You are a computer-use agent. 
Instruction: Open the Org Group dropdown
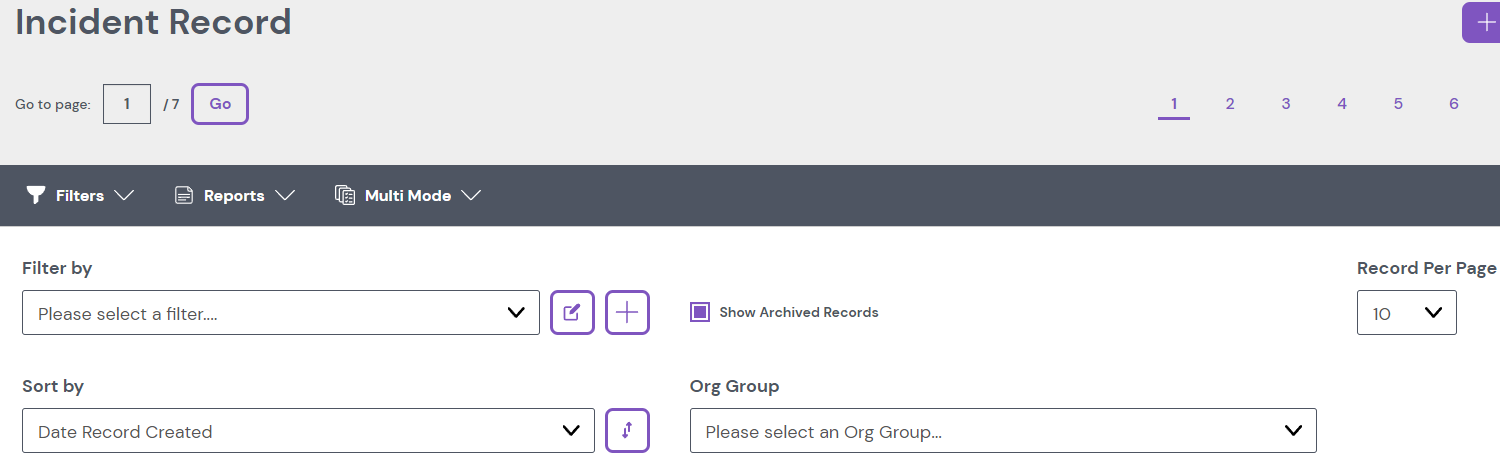pos(1002,431)
